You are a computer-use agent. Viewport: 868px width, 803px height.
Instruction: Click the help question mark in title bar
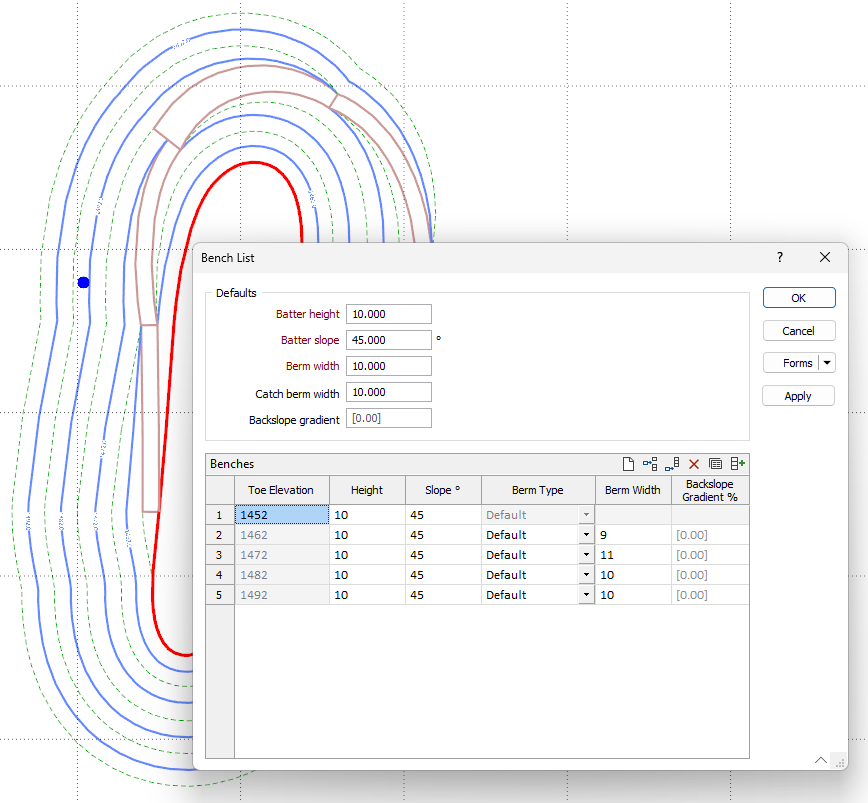780,257
